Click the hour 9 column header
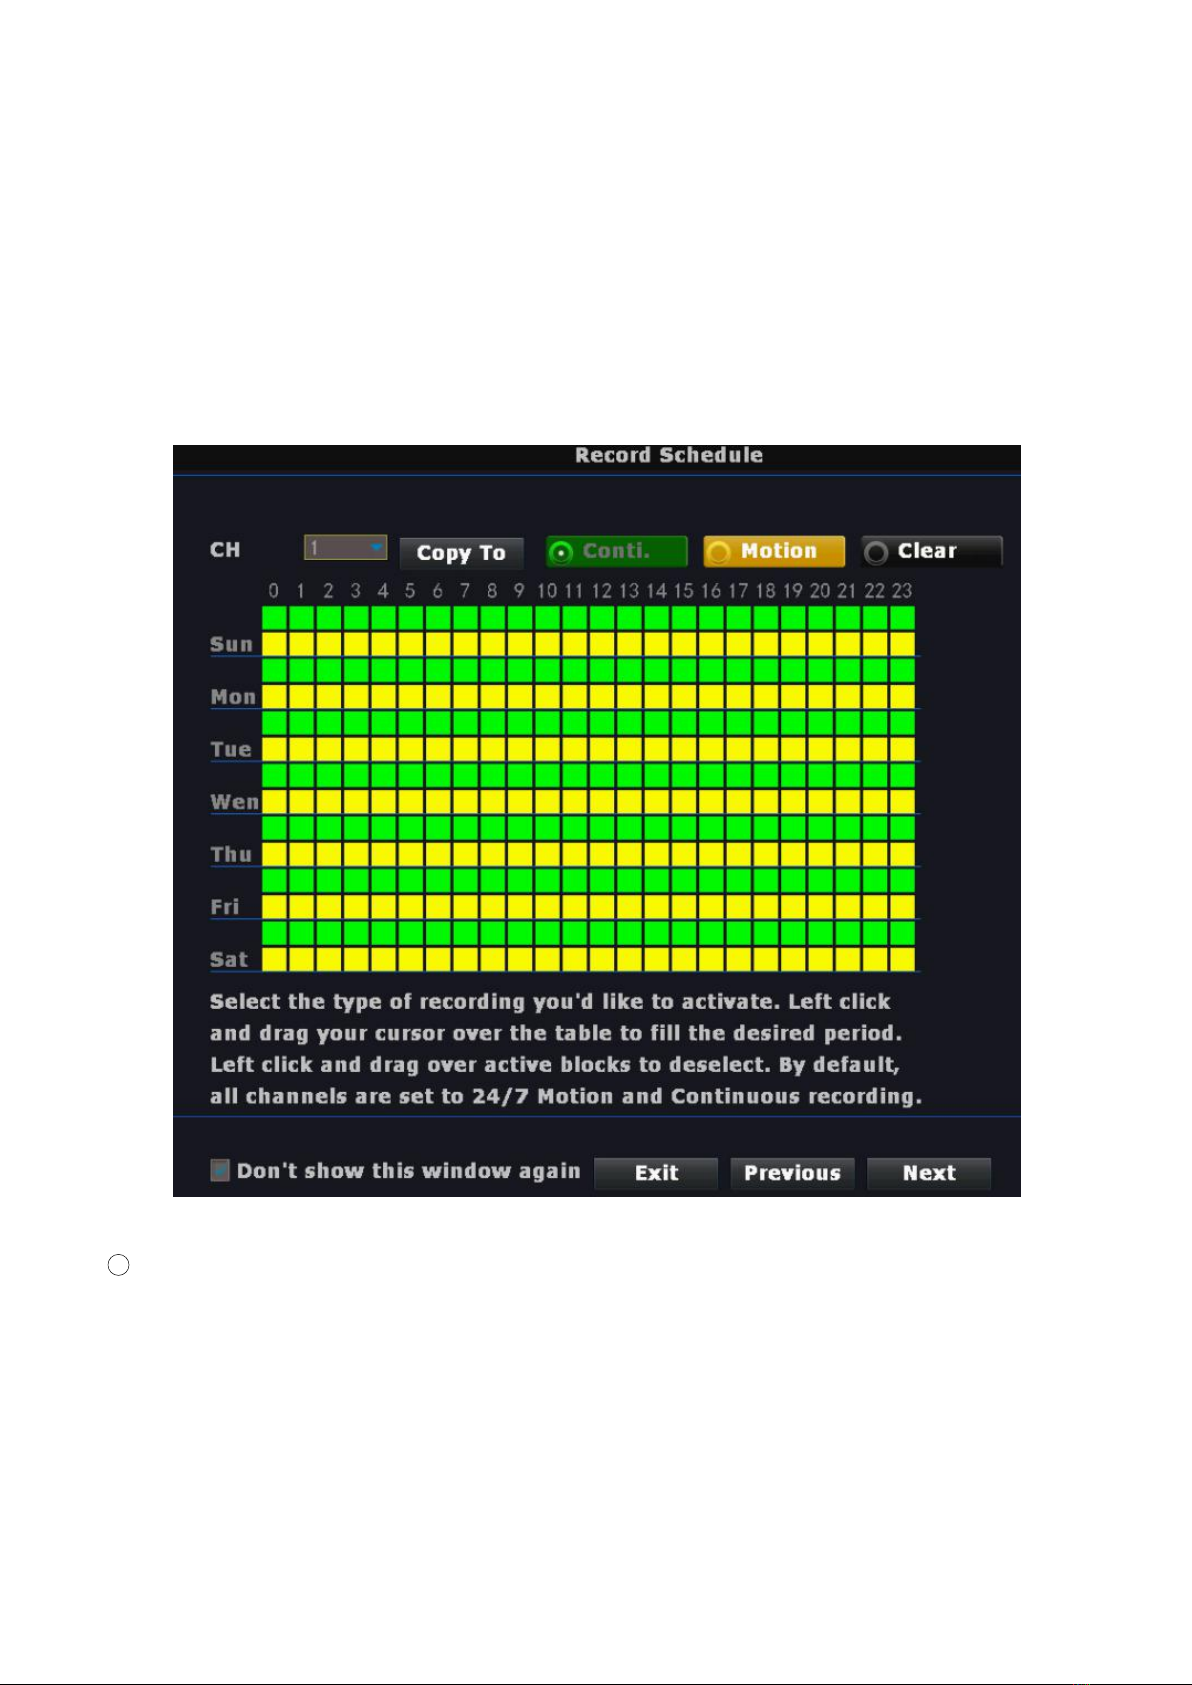Screen dimensions: 1192x1685 tap(519, 591)
